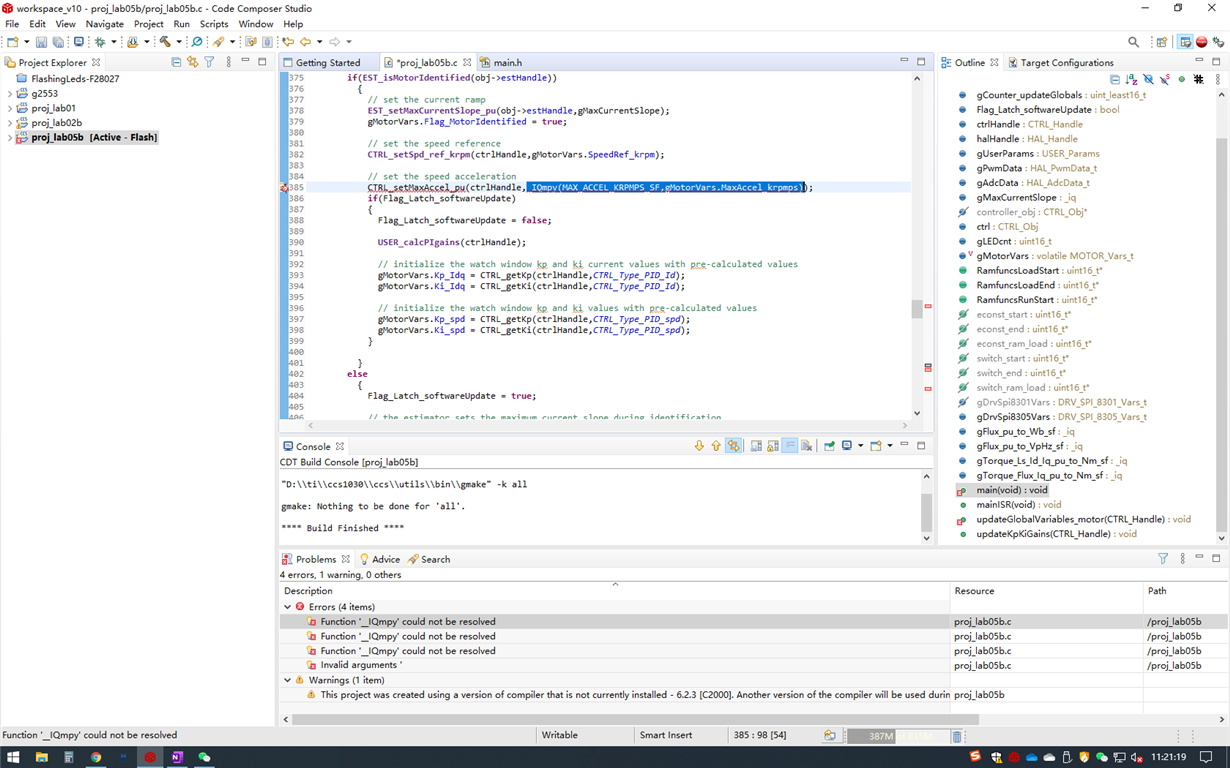Toggle Hide Static Members in Outline
This screenshot has height=768, width=1230.
coord(1164,79)
